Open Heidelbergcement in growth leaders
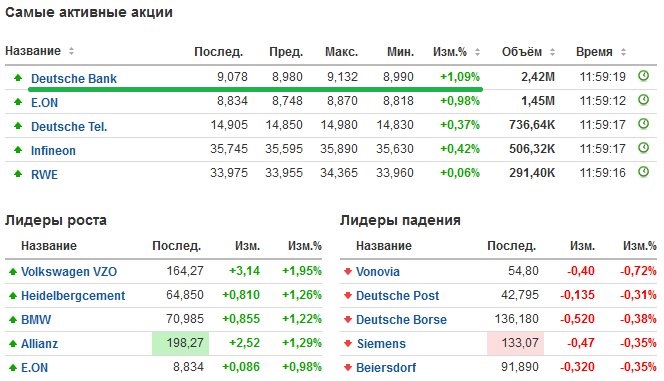664x381 pixels. (x=73, y=295)
